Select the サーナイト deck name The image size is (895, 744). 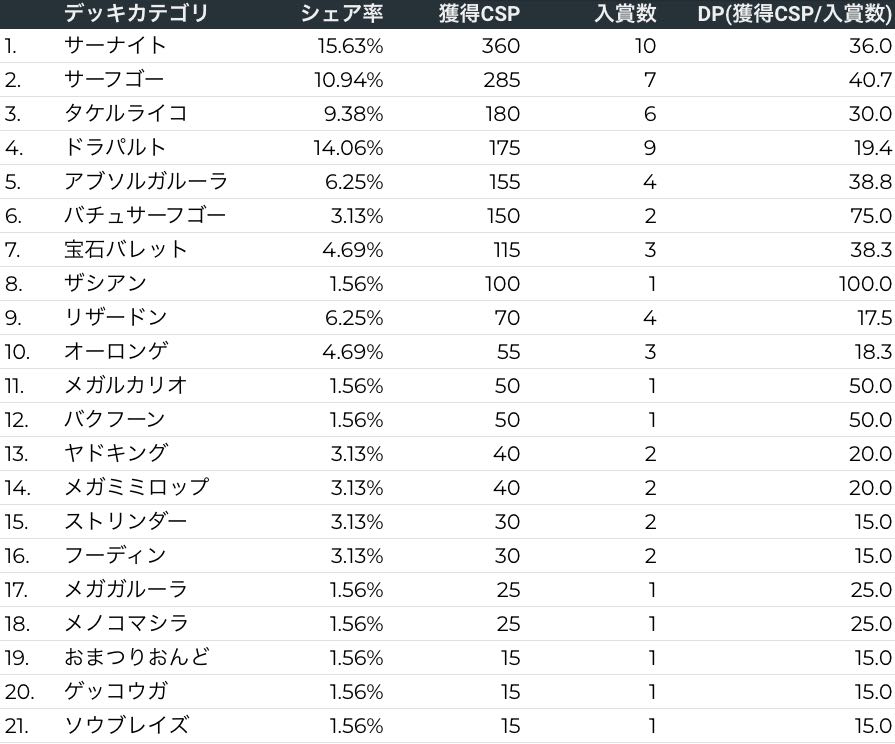pyautogui.click(x=115, y=46)
